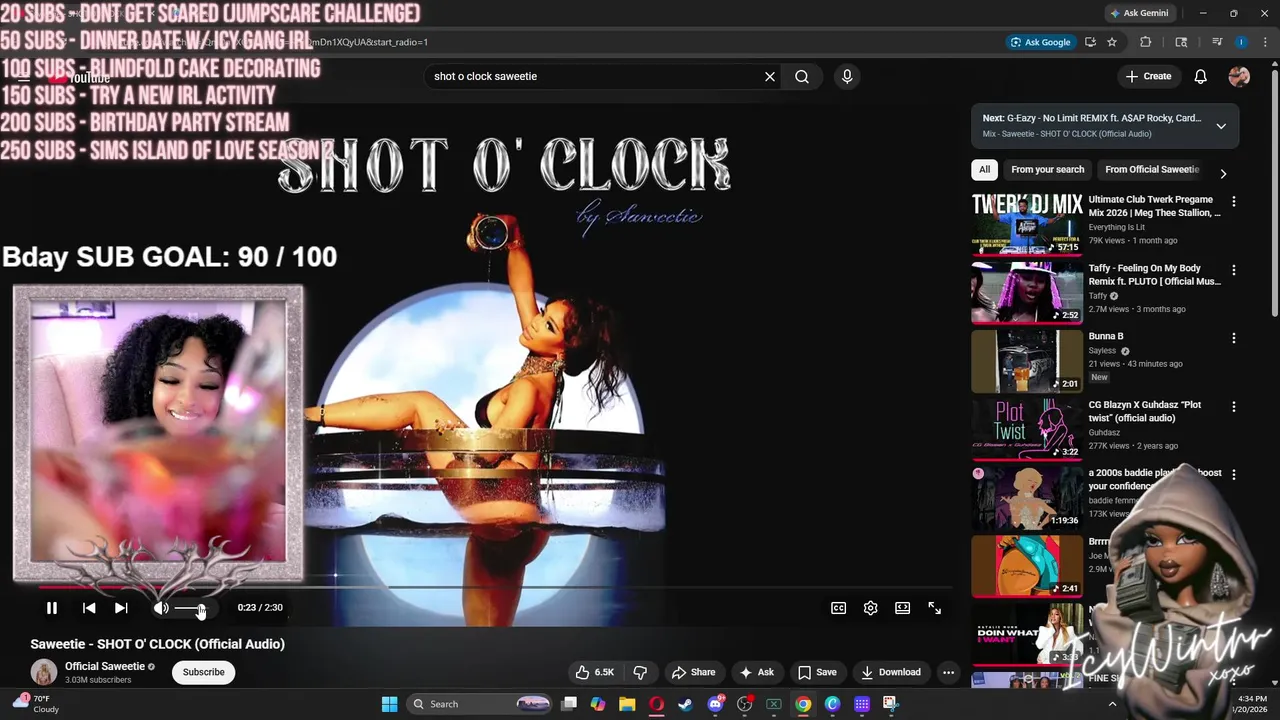Viewport: 1280px width, 720px height.
Task: Enter fullscreen mode for the video
Action: [935, 608]
